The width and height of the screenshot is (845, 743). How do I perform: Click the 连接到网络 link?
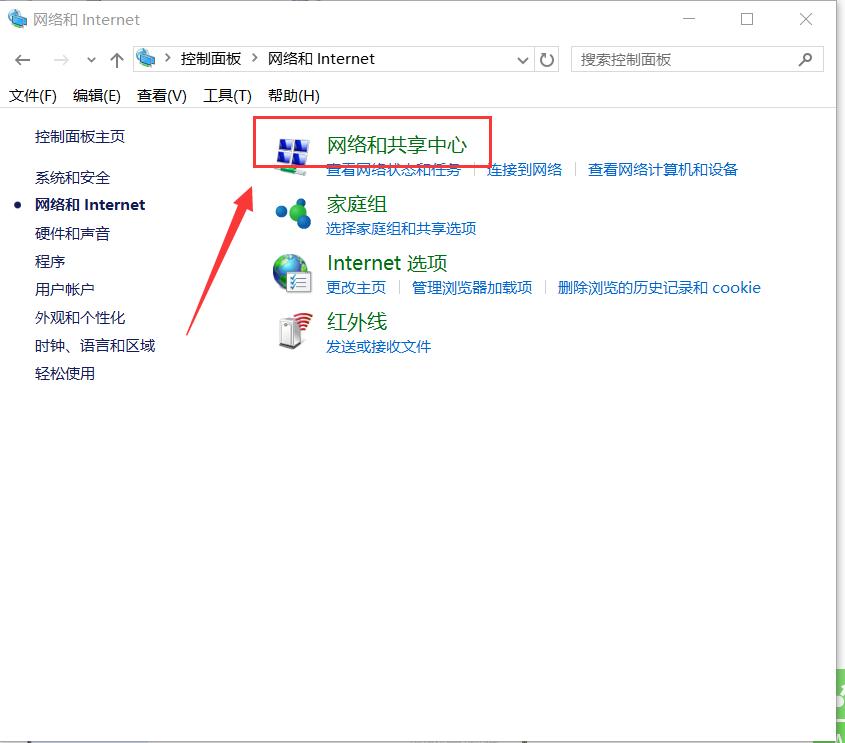point(525,169)
